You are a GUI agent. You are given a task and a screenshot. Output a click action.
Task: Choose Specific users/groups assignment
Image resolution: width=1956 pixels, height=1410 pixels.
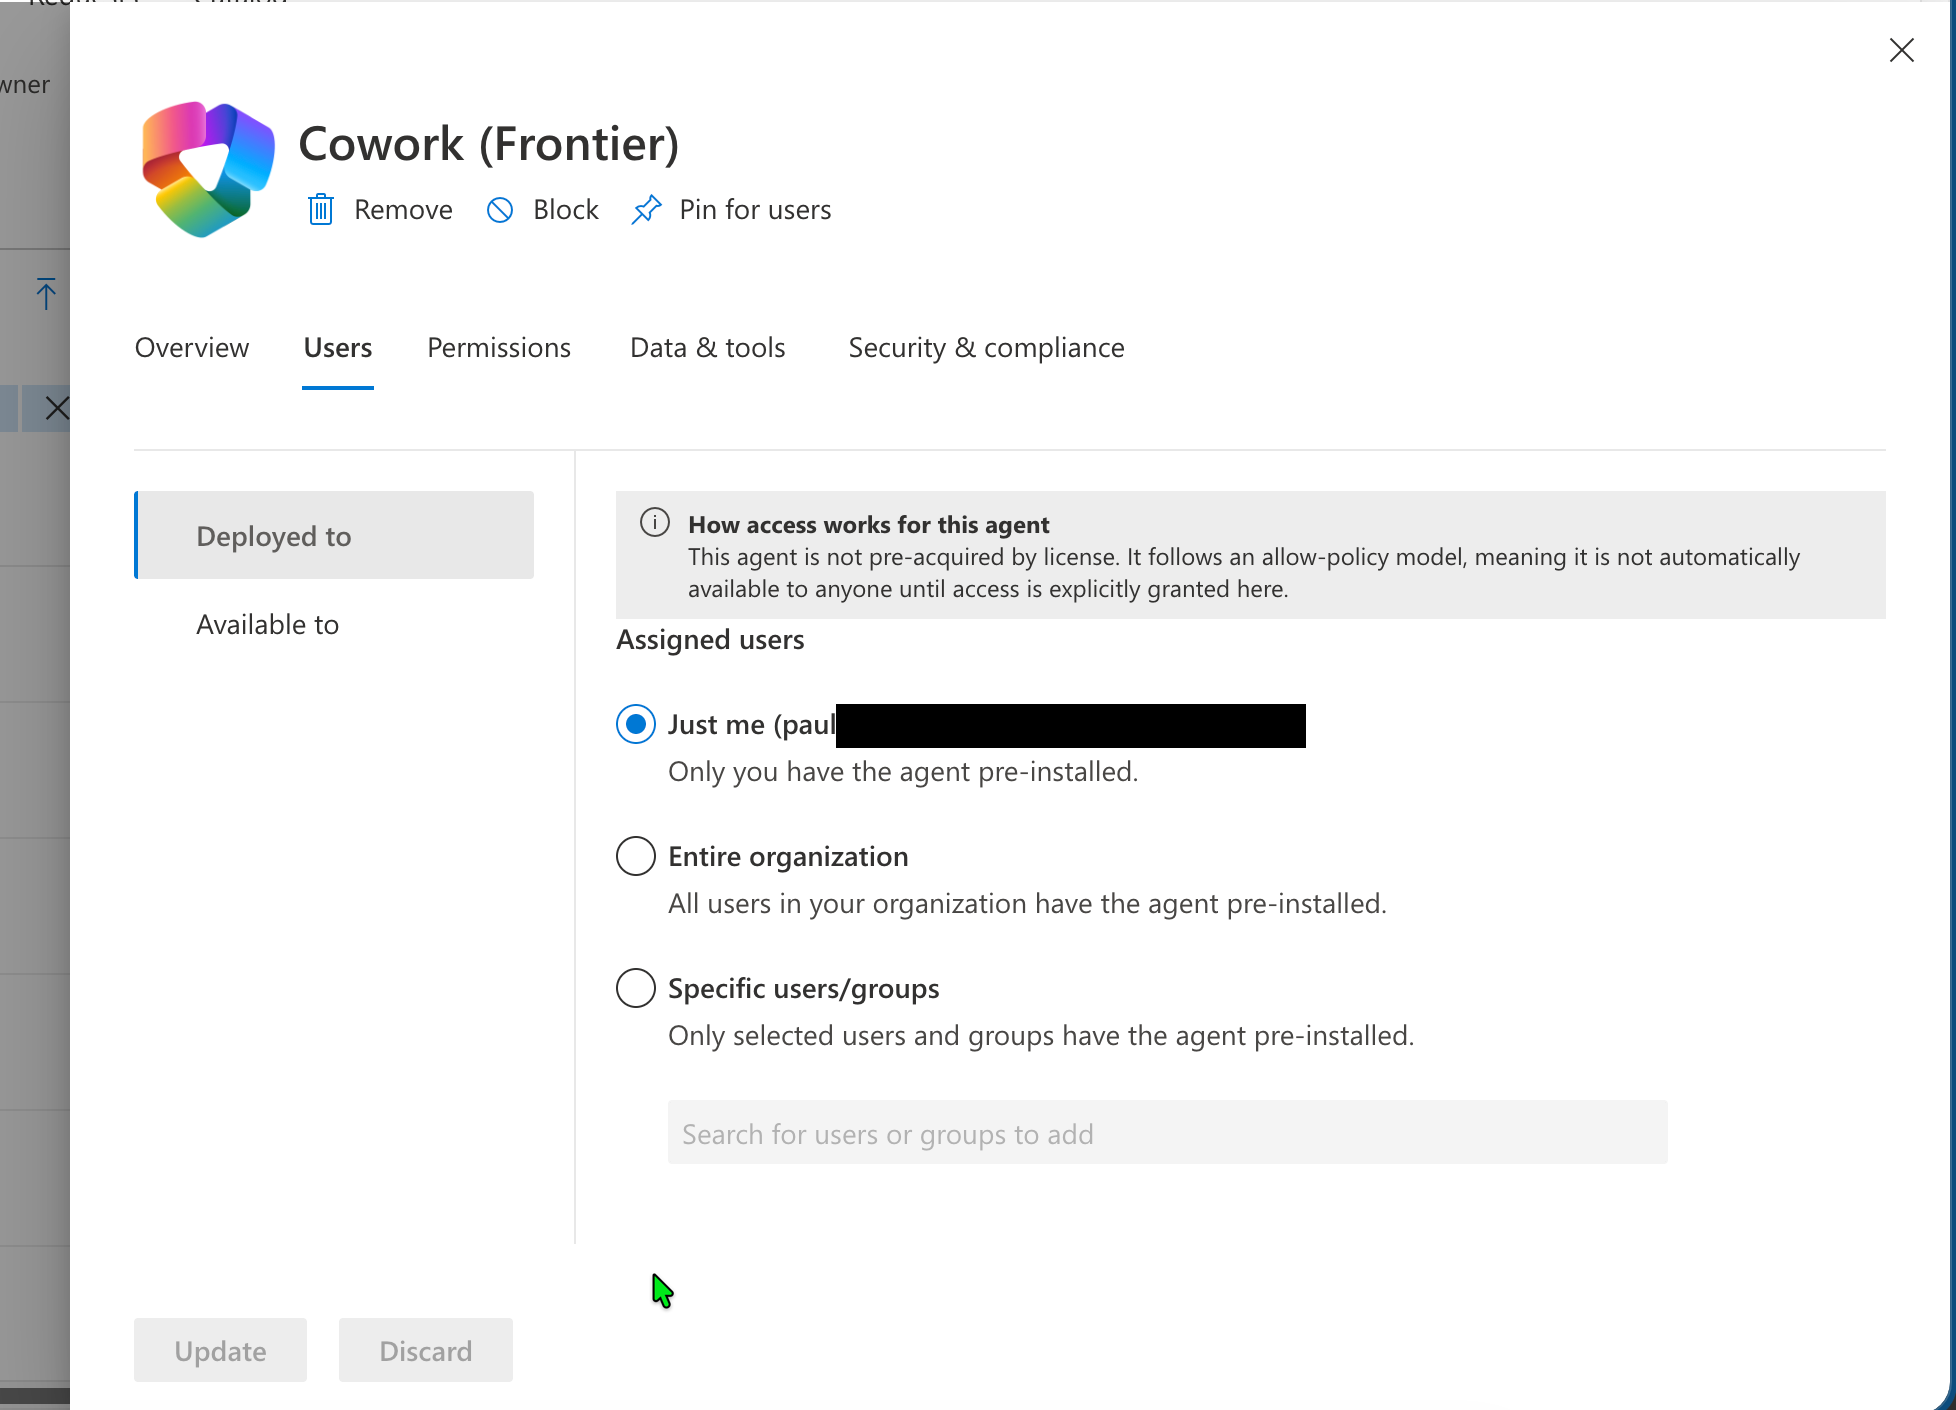(635, 988)
